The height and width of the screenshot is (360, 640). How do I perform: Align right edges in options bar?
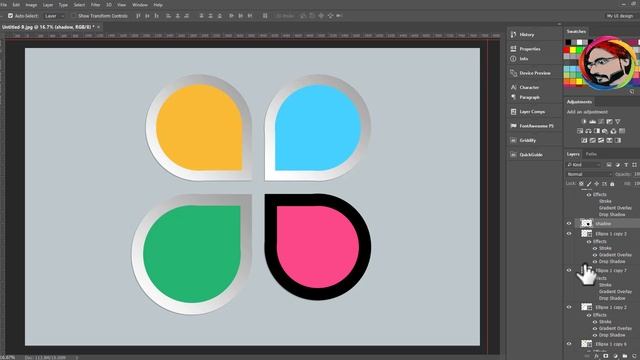(187, 16)
